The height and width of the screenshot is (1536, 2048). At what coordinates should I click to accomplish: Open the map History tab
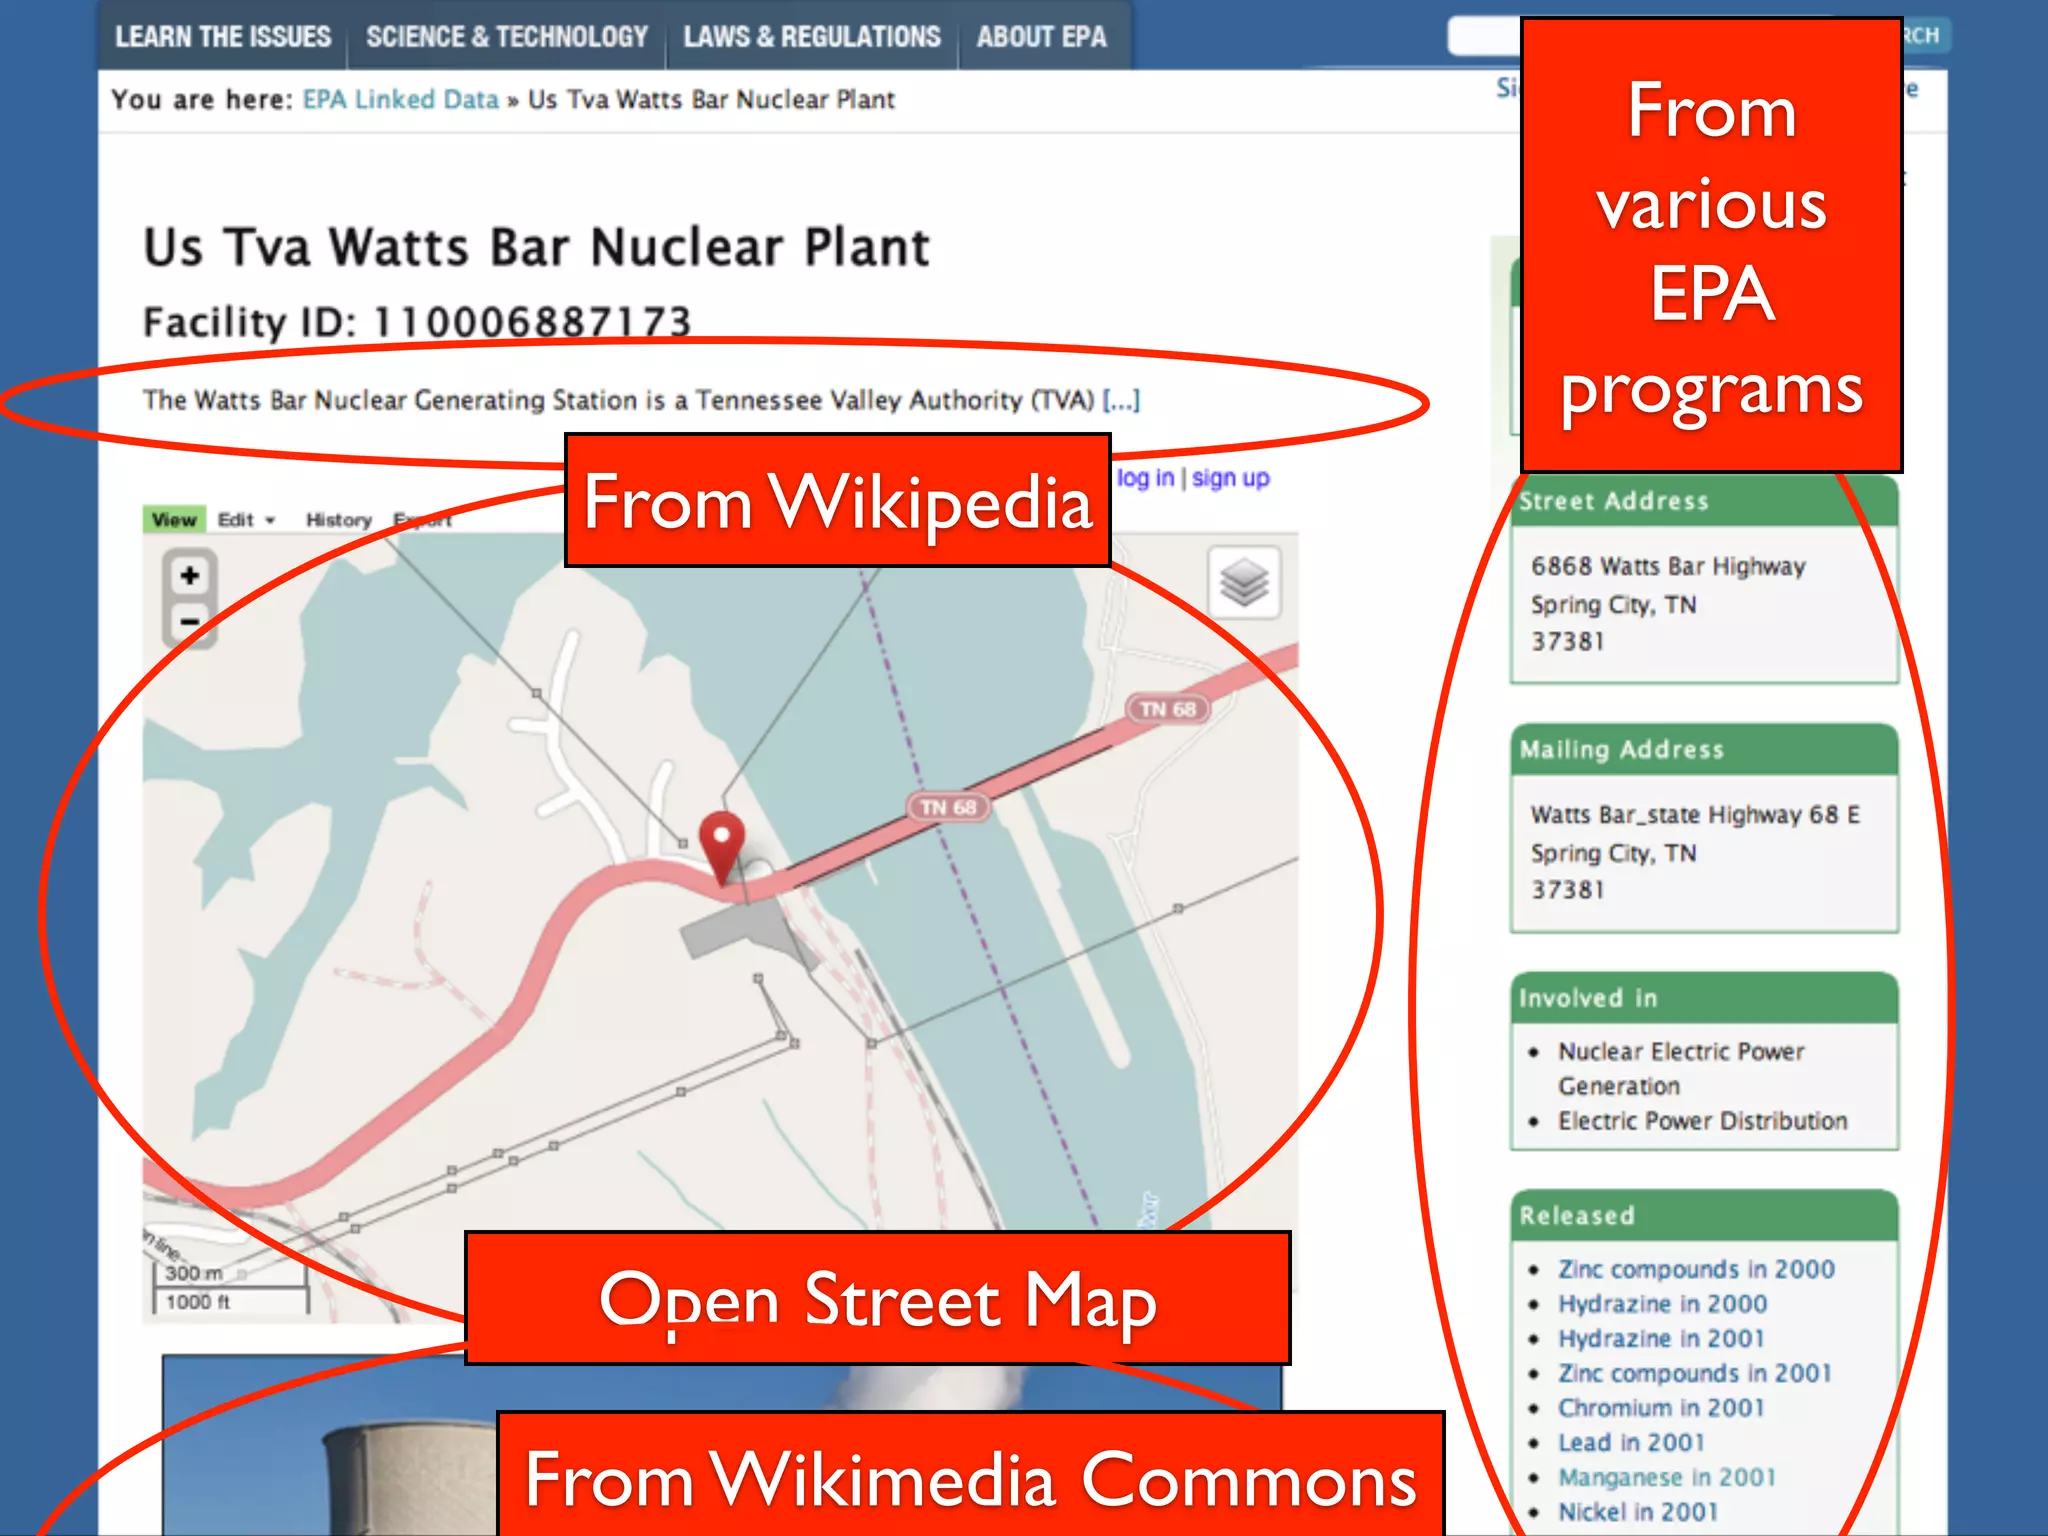click(338, 519)
